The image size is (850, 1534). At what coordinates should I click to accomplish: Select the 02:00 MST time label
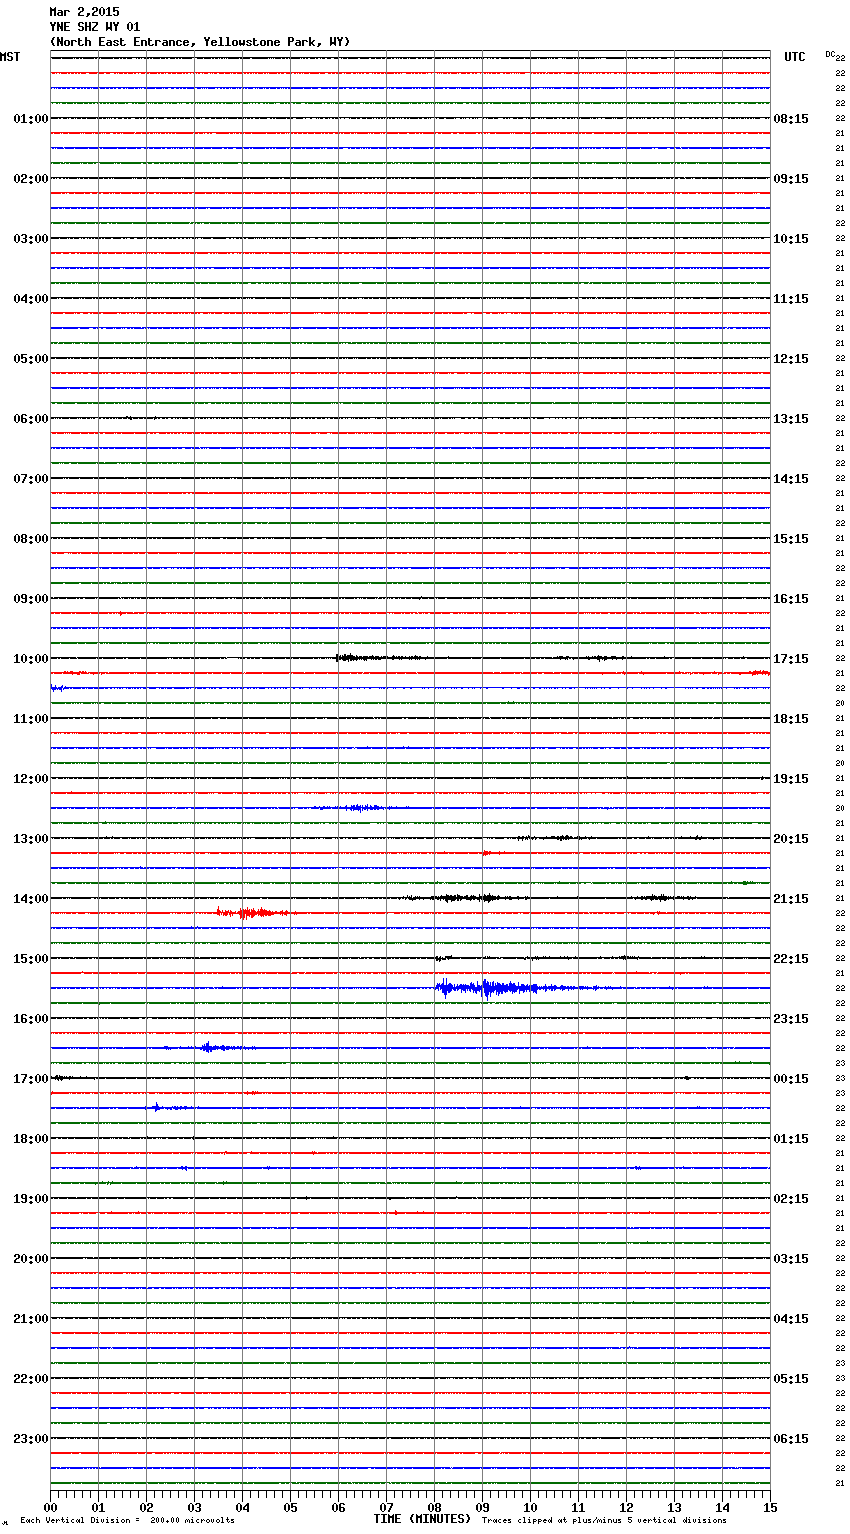pyautogui.click(x=31, y=179)
